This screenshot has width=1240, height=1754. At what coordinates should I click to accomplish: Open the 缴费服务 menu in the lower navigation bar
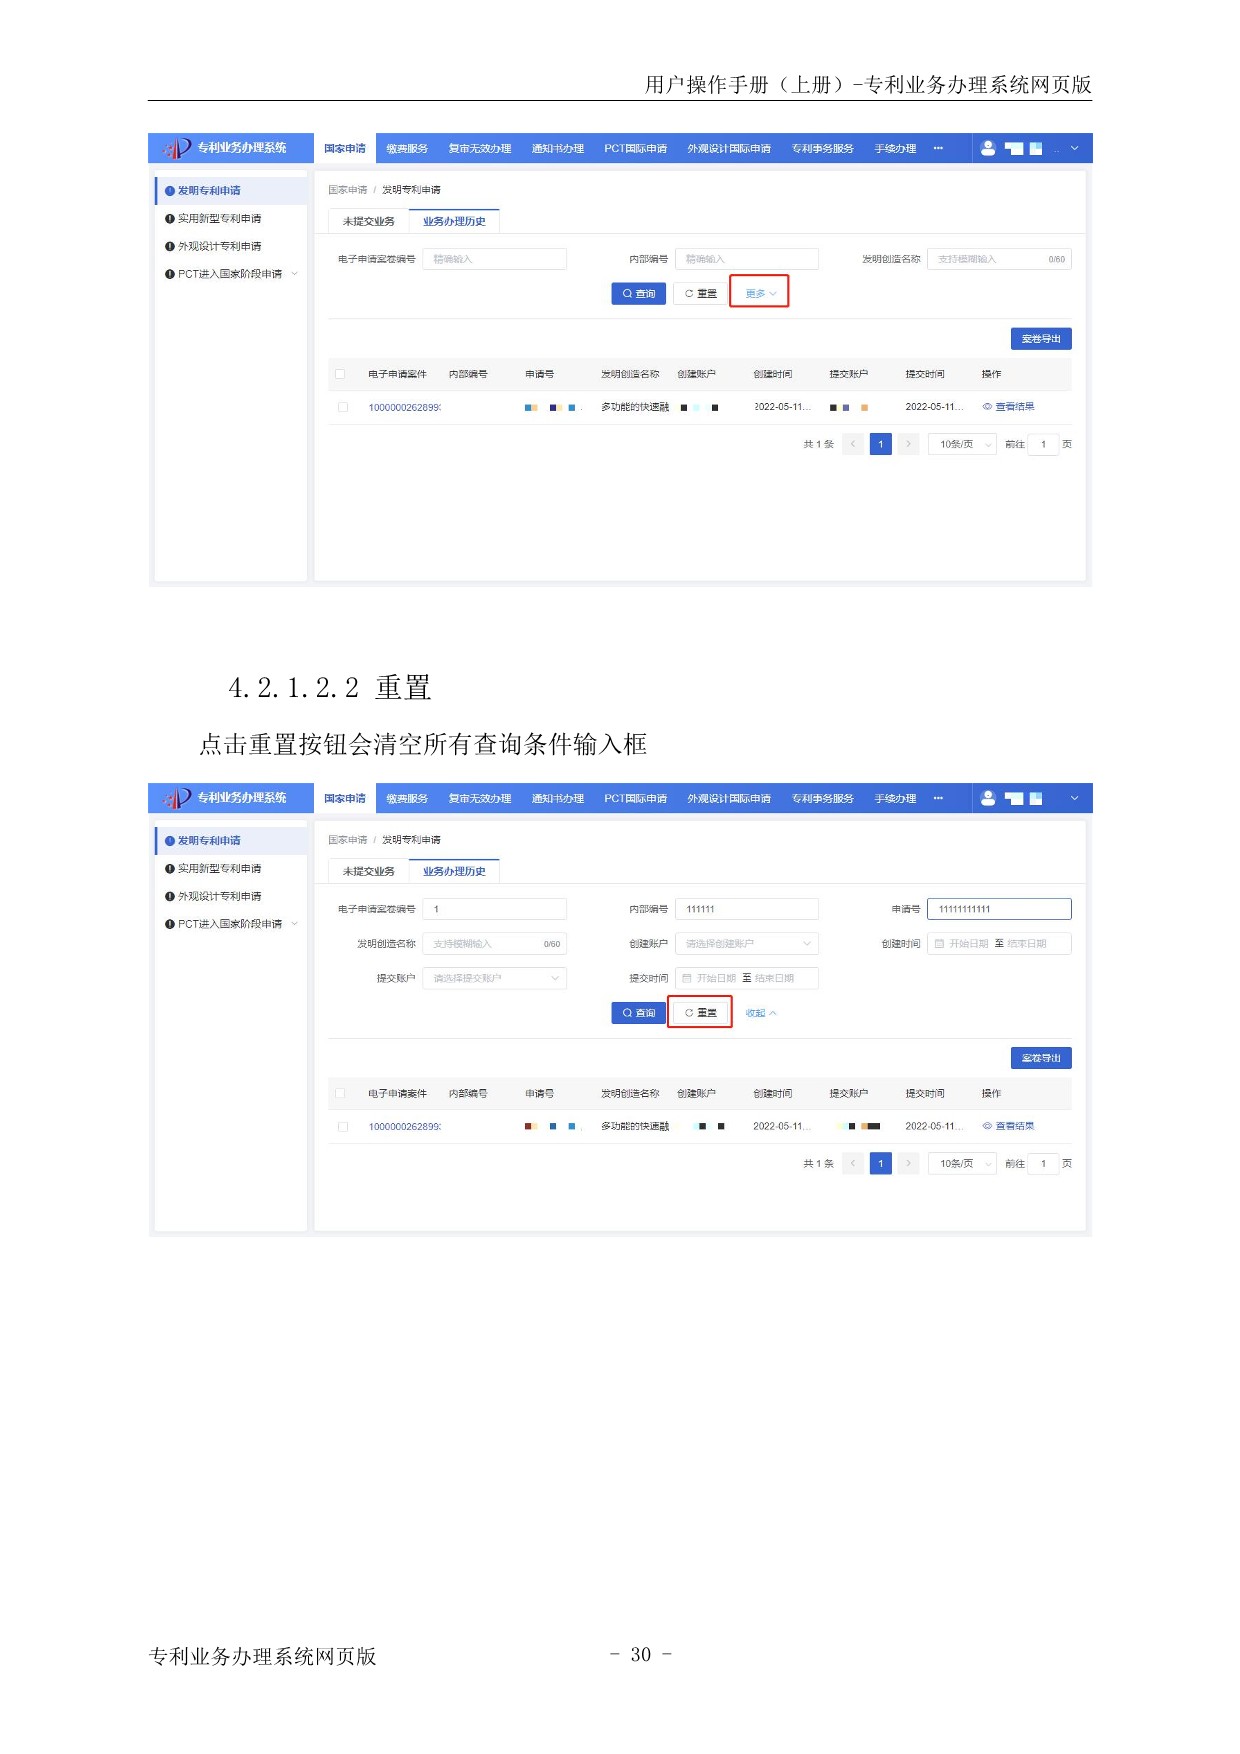point(407,798)
